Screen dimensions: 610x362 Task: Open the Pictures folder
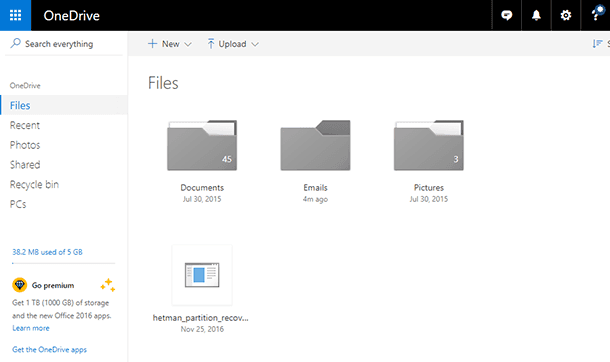tap(428, 145)
